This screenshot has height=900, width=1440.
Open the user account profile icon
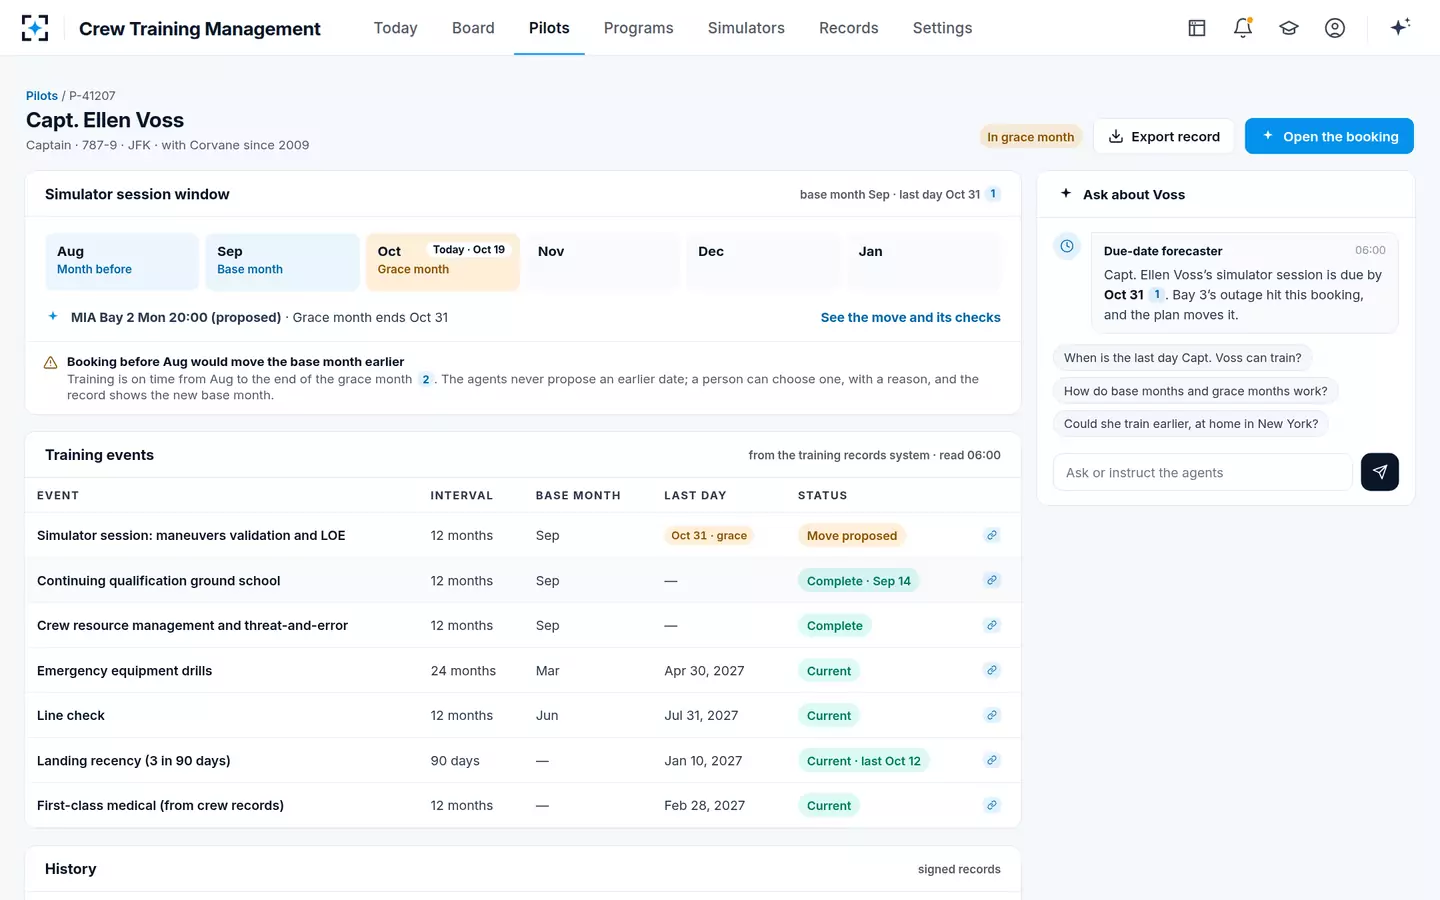click(x=1335, y=28)
